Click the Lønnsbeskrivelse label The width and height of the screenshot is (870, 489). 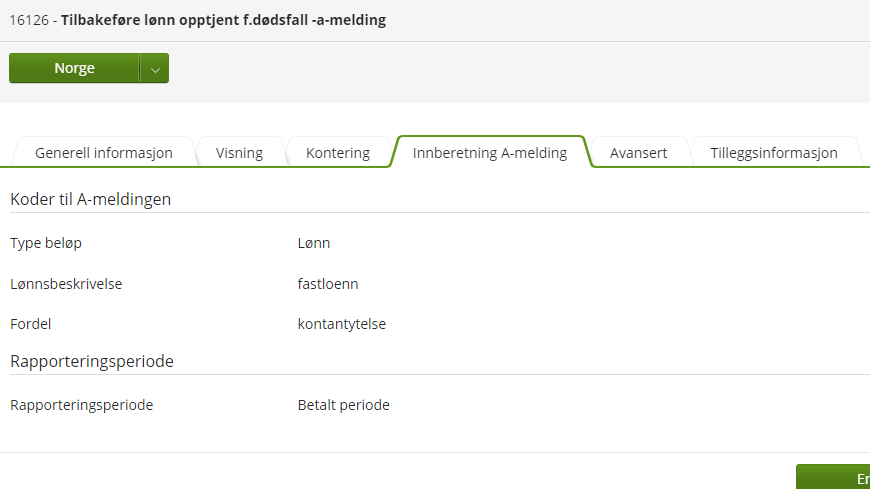point(66,284)
